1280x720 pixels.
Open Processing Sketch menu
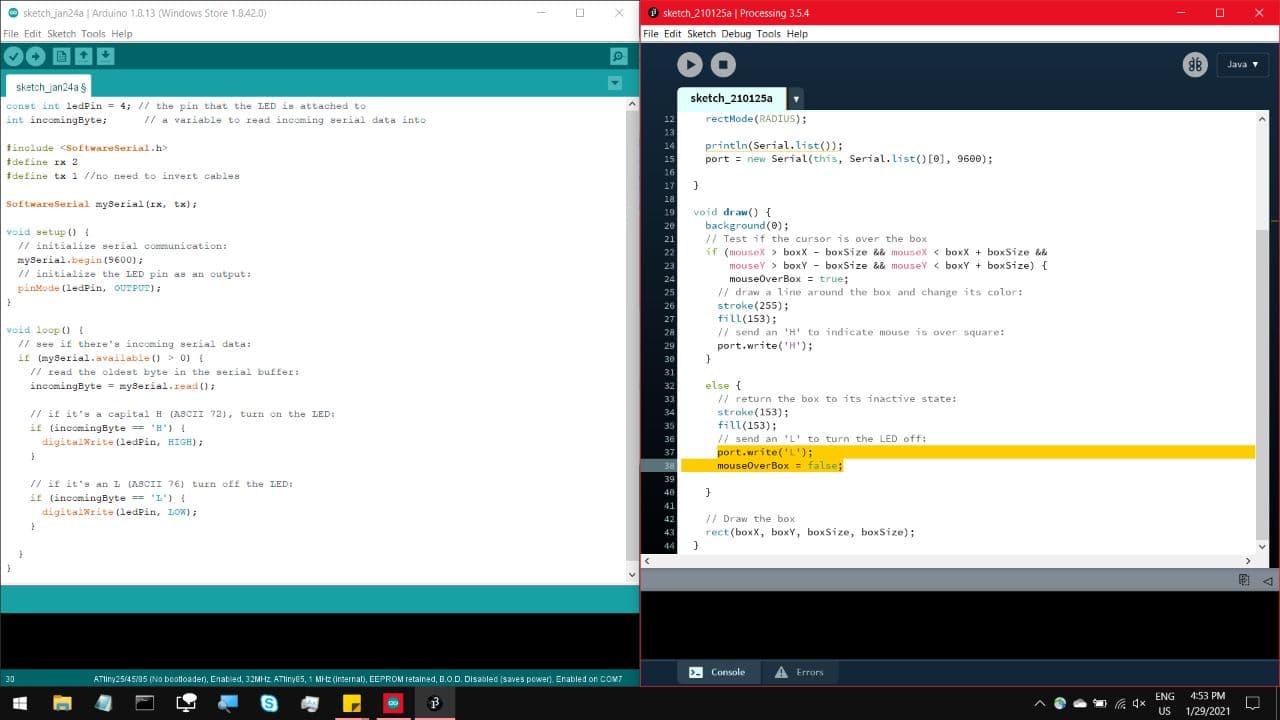(701, 34)
